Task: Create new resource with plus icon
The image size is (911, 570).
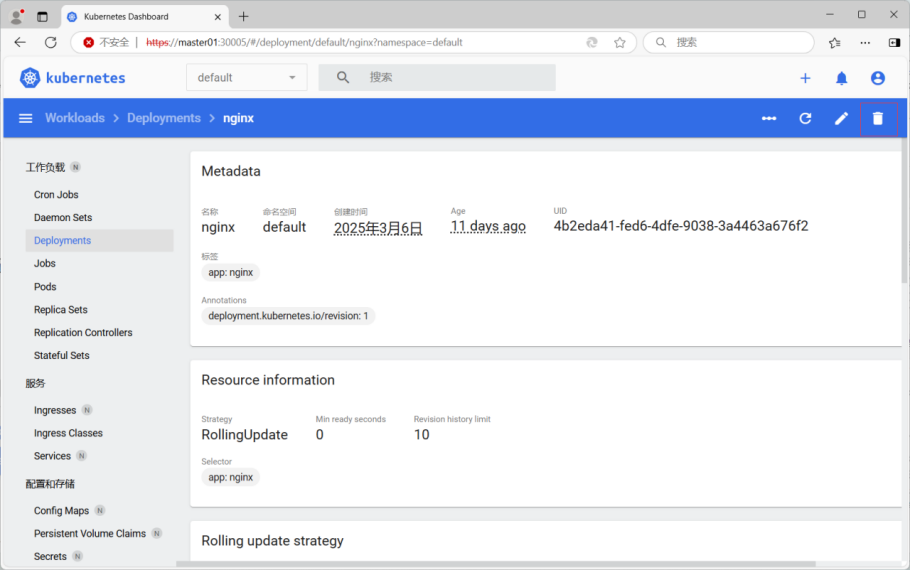Action: point(805,78)
